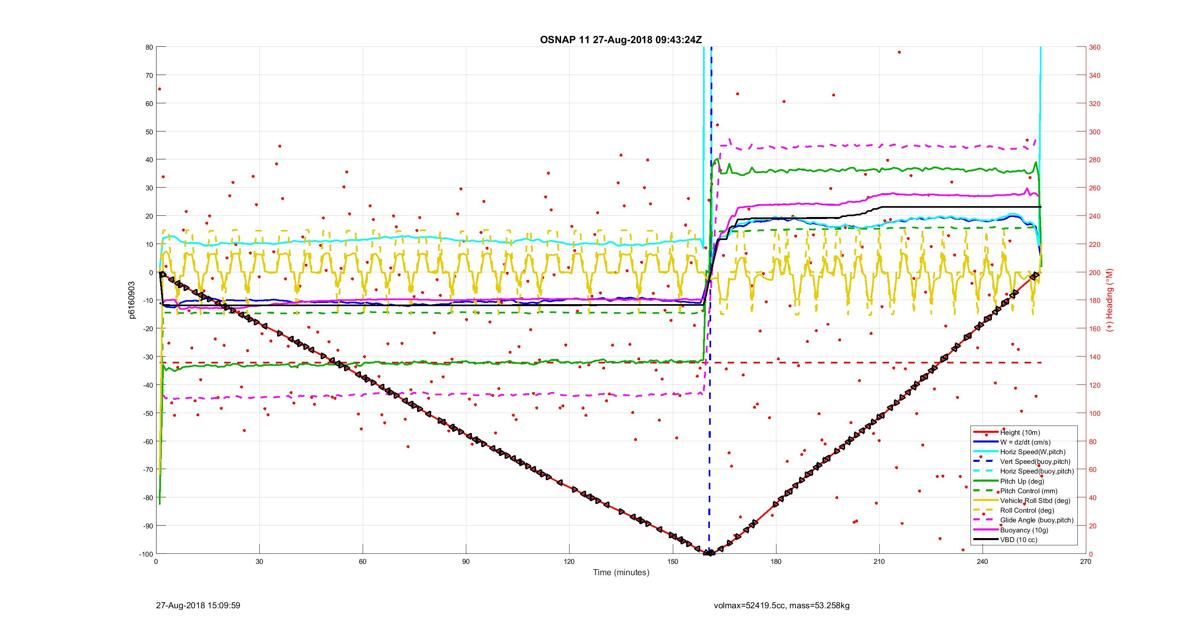Click the right axis tick label '140'
This screenshot has height=622, width=1200.
(1096, 357)
